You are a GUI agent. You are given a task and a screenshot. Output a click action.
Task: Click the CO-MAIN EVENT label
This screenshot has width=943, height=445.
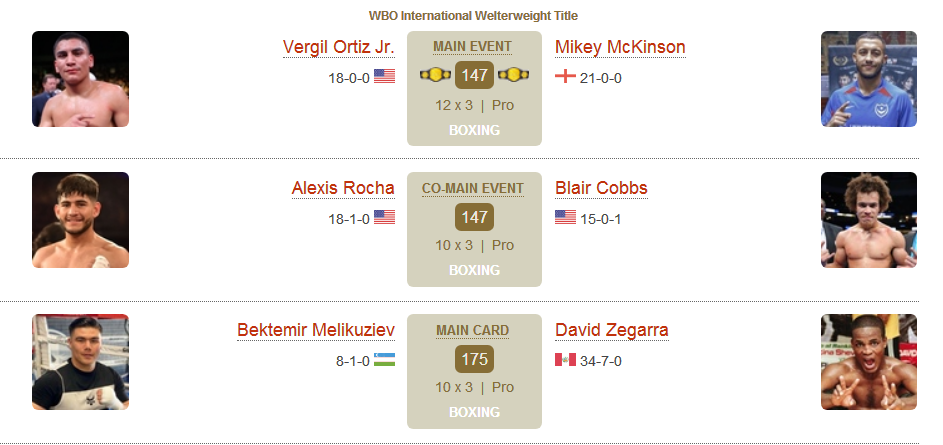tap(473, 189)
